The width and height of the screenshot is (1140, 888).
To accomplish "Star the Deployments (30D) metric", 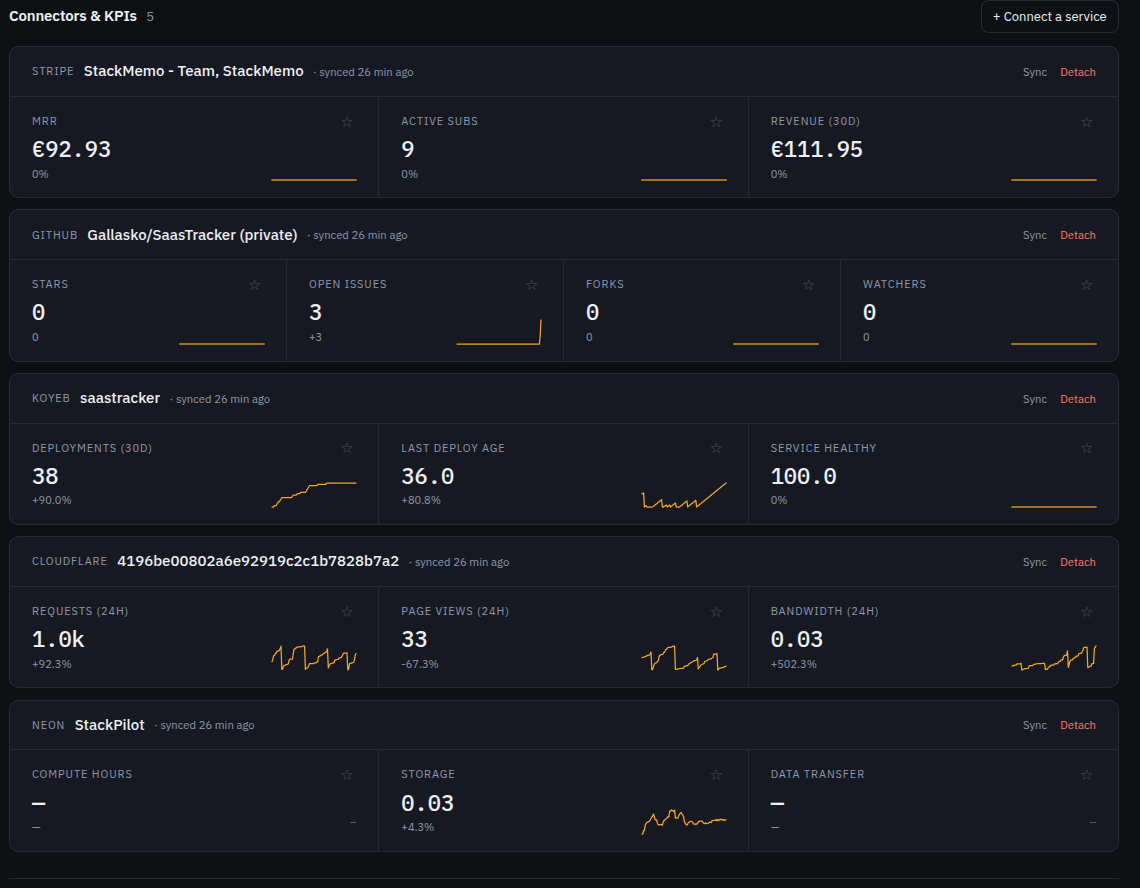I will point(347,448).
